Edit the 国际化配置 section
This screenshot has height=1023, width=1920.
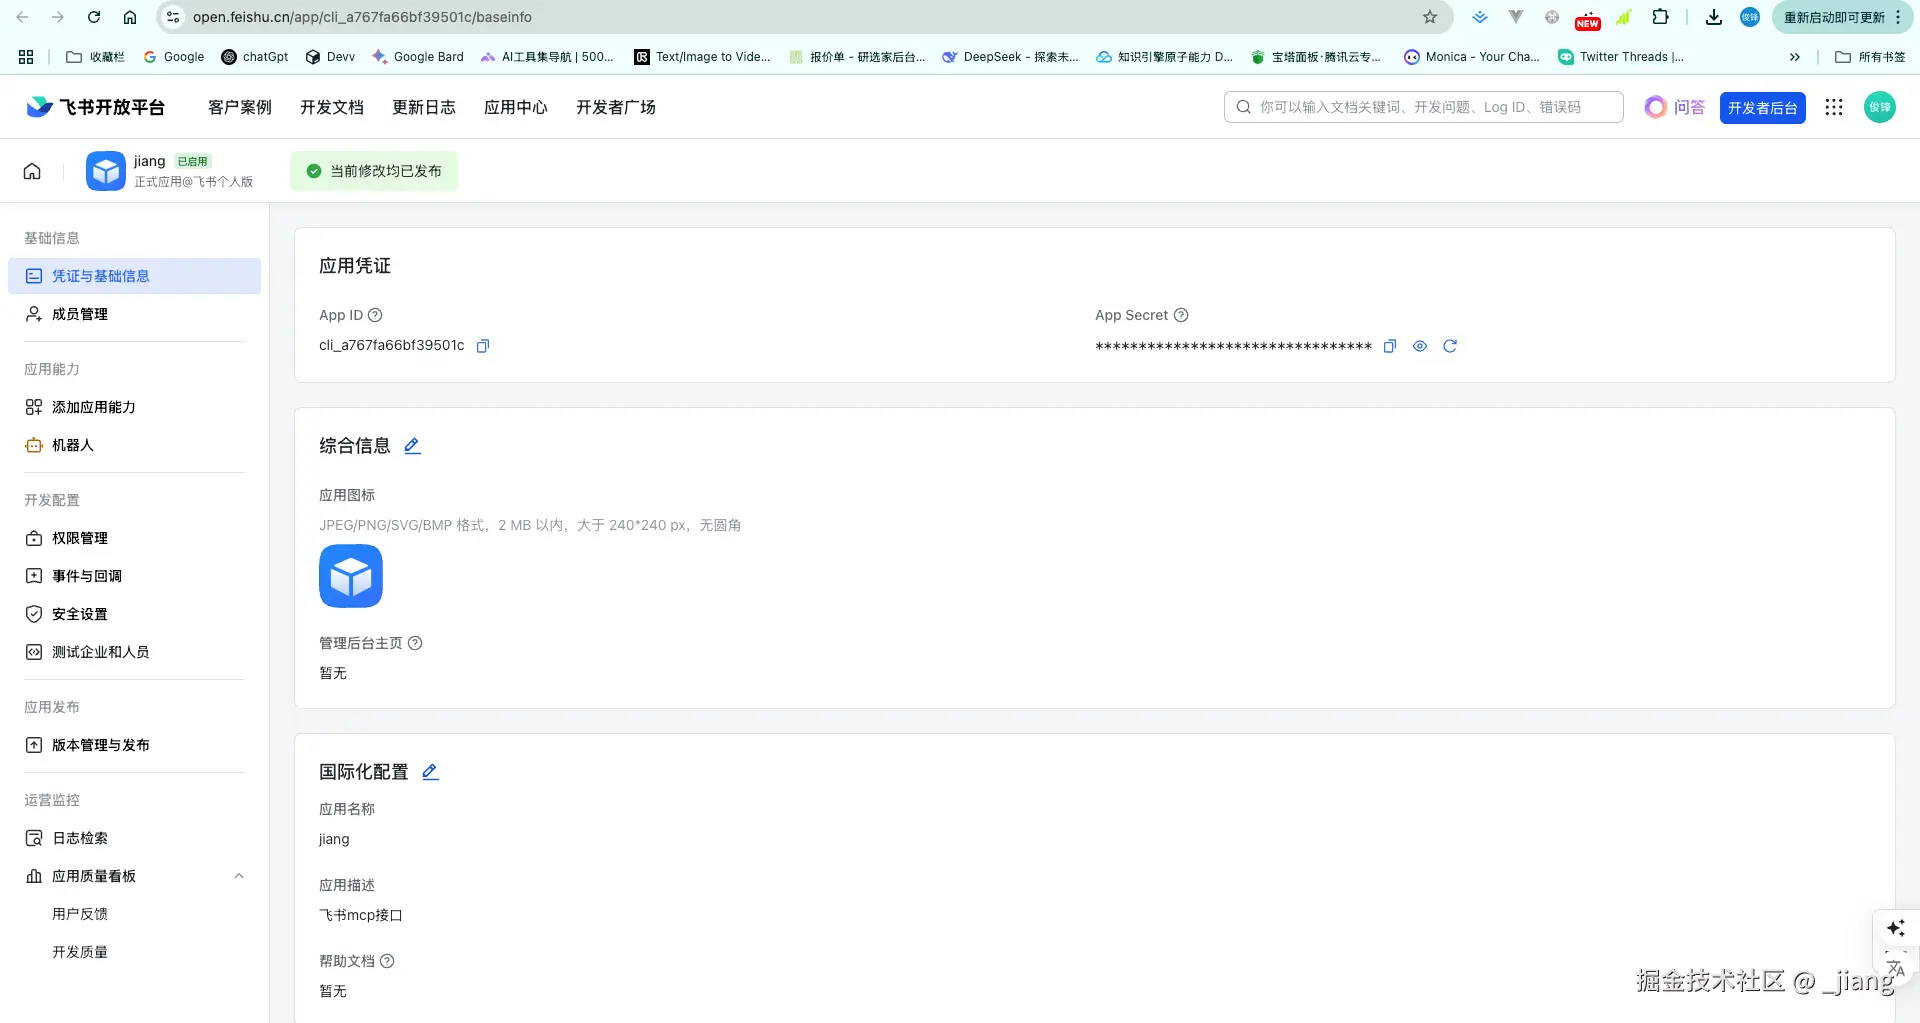coord(430,771)
